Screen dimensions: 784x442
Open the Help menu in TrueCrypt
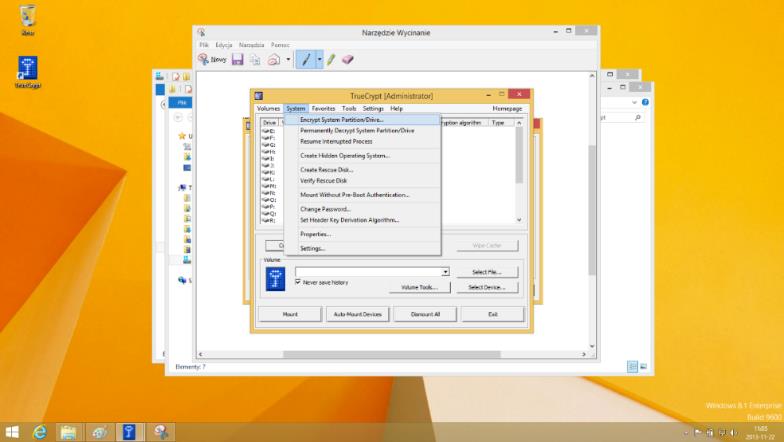(396, 108)
